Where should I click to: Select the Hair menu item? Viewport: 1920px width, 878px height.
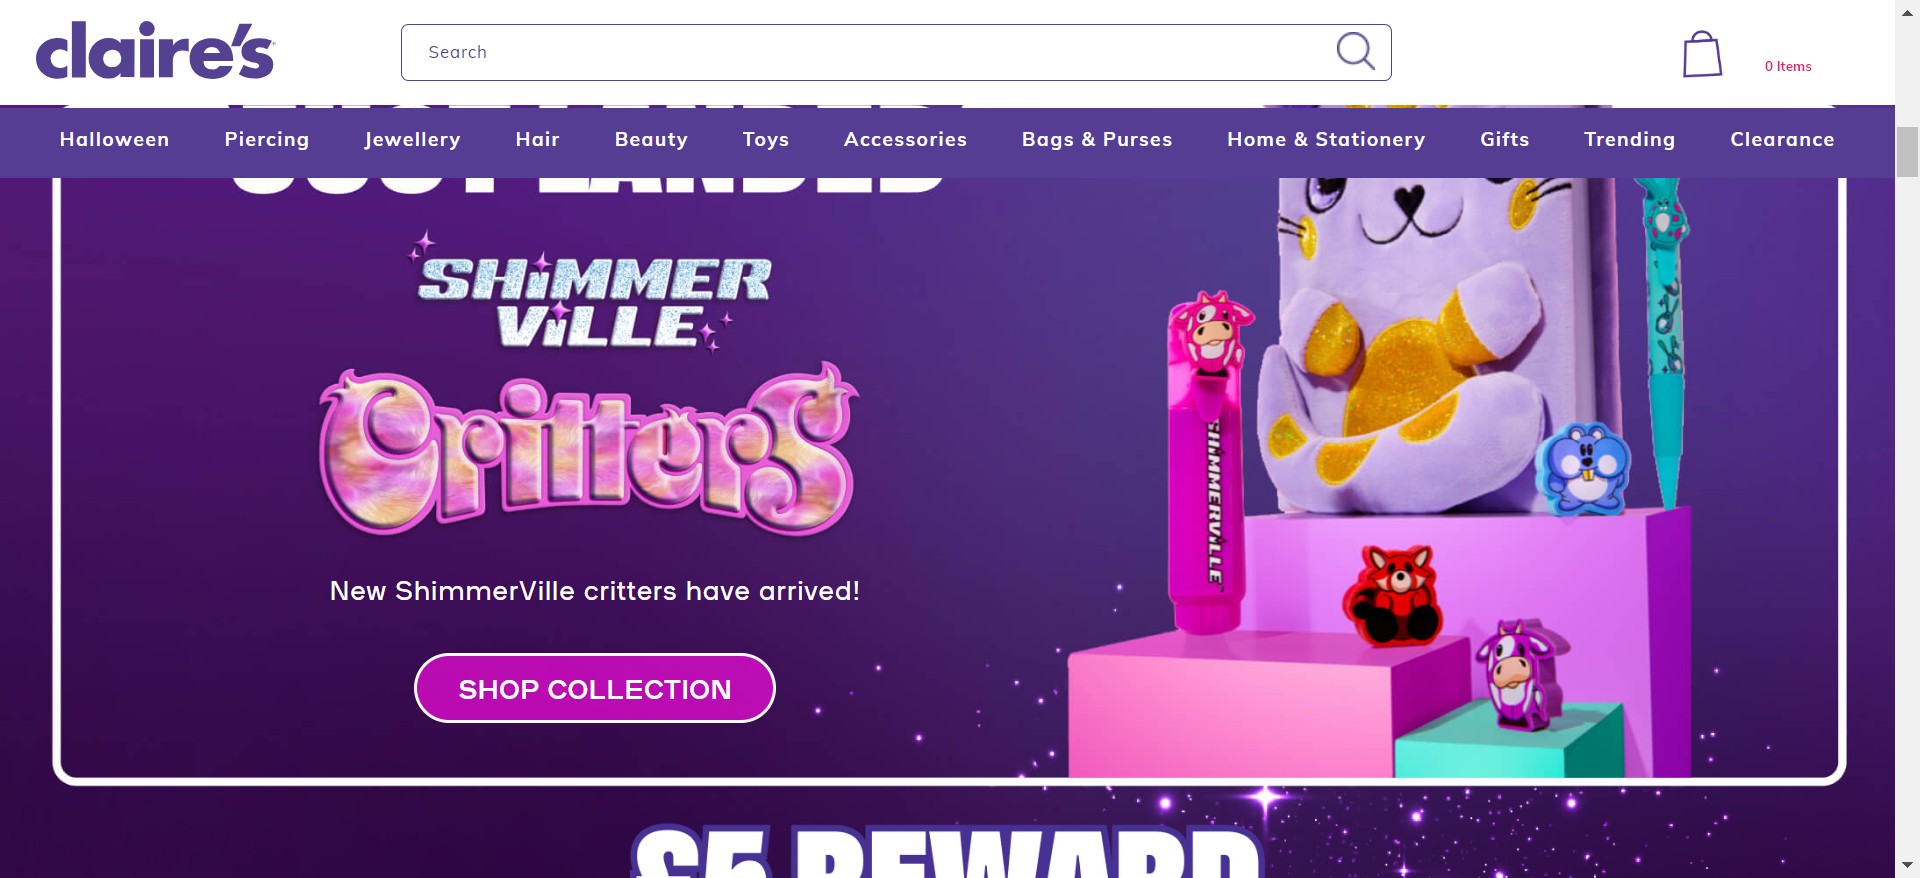click(x=538, y=140)
